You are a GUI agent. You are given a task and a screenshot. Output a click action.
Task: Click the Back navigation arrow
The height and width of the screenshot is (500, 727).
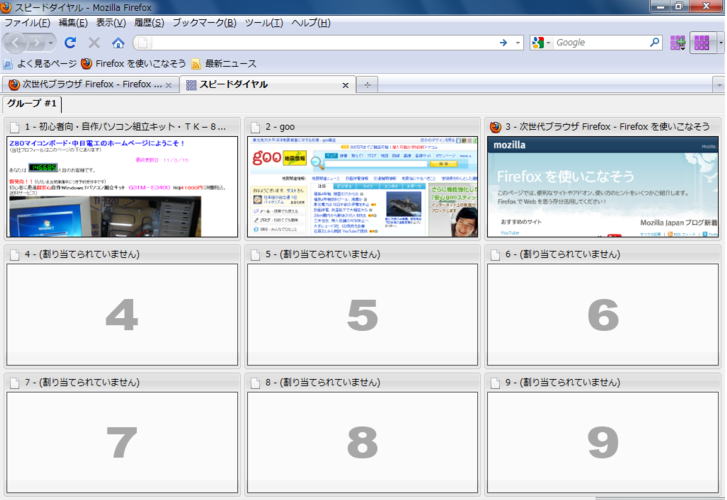[15, 43]
